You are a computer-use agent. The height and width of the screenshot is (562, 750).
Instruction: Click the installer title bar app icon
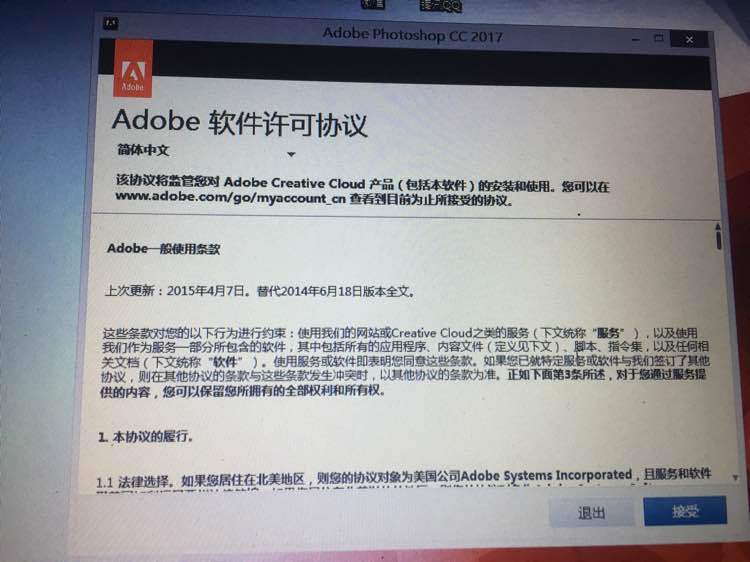tap(110, 22)
